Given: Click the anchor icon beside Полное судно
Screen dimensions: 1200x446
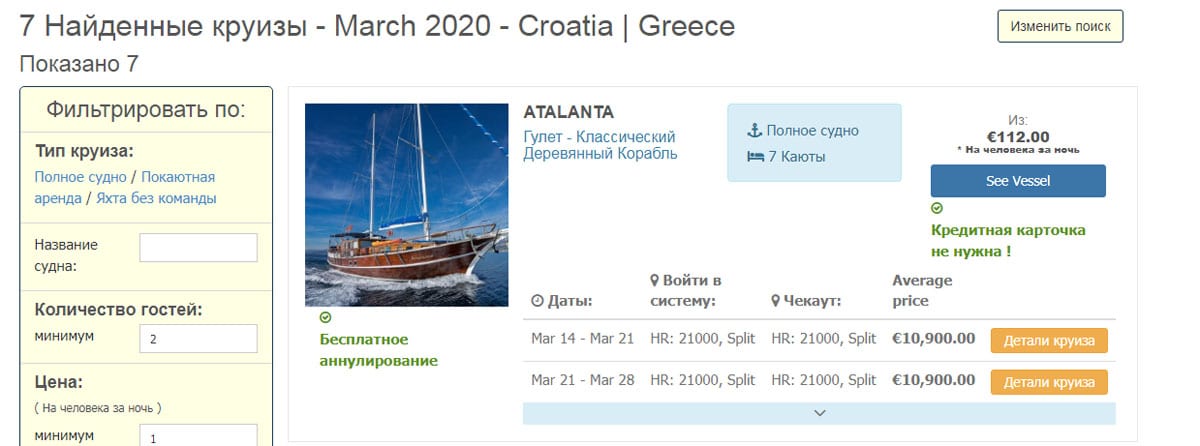Looking at the screenshot, I should tap(754, 131).
